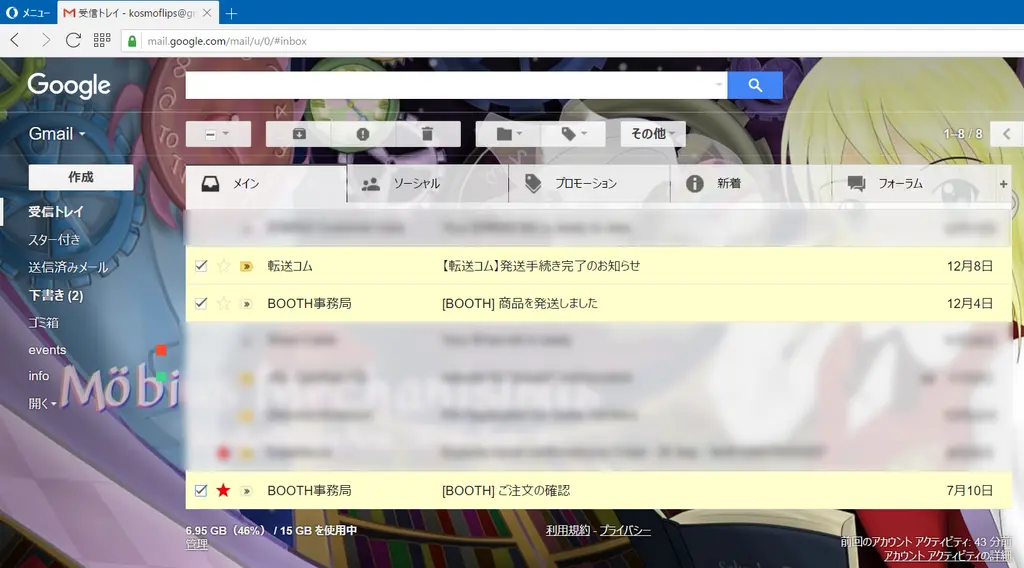Go back in browser history
This screenshot has height=568, width=1024.
pos(15,40)
